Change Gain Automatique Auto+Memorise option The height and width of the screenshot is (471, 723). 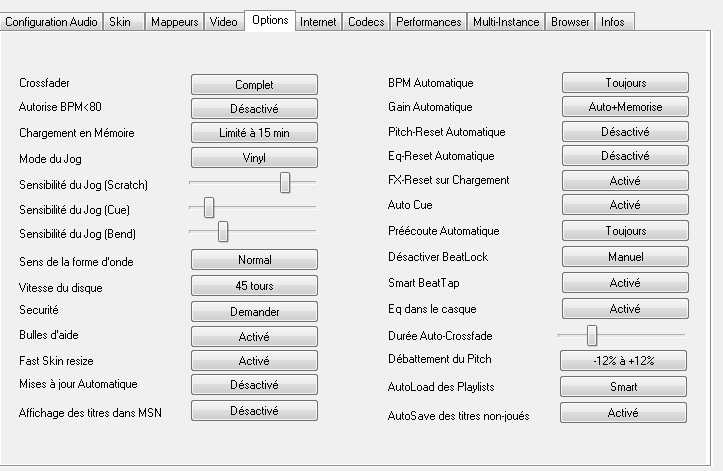(x=625, y=107)
